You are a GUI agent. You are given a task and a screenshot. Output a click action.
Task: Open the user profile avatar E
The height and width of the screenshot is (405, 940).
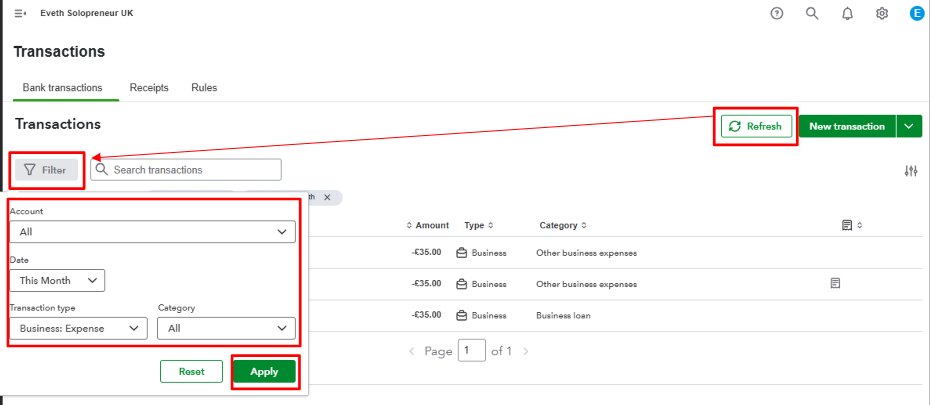pos(917,14)
